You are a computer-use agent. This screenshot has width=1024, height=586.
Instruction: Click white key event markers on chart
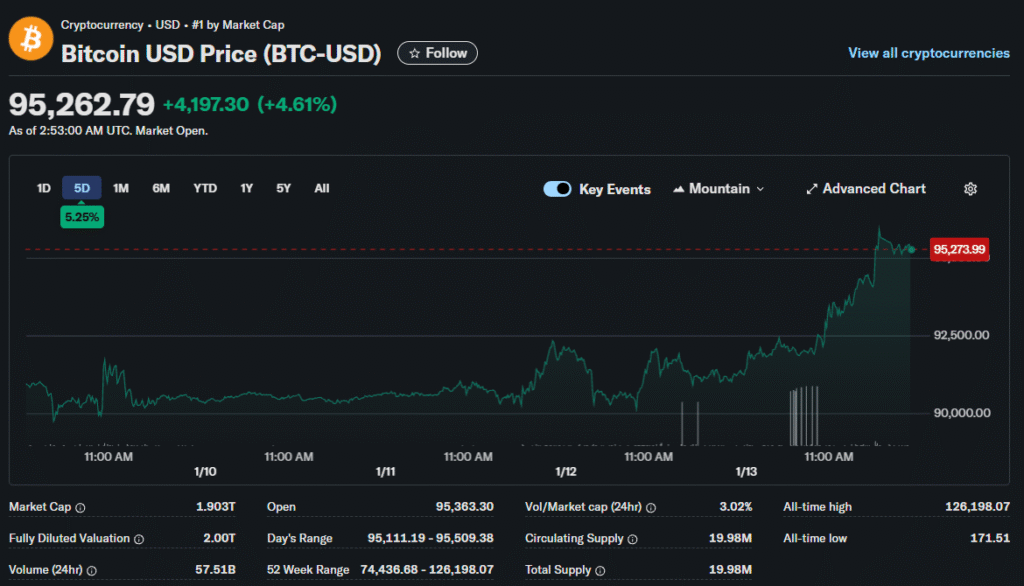804,416
